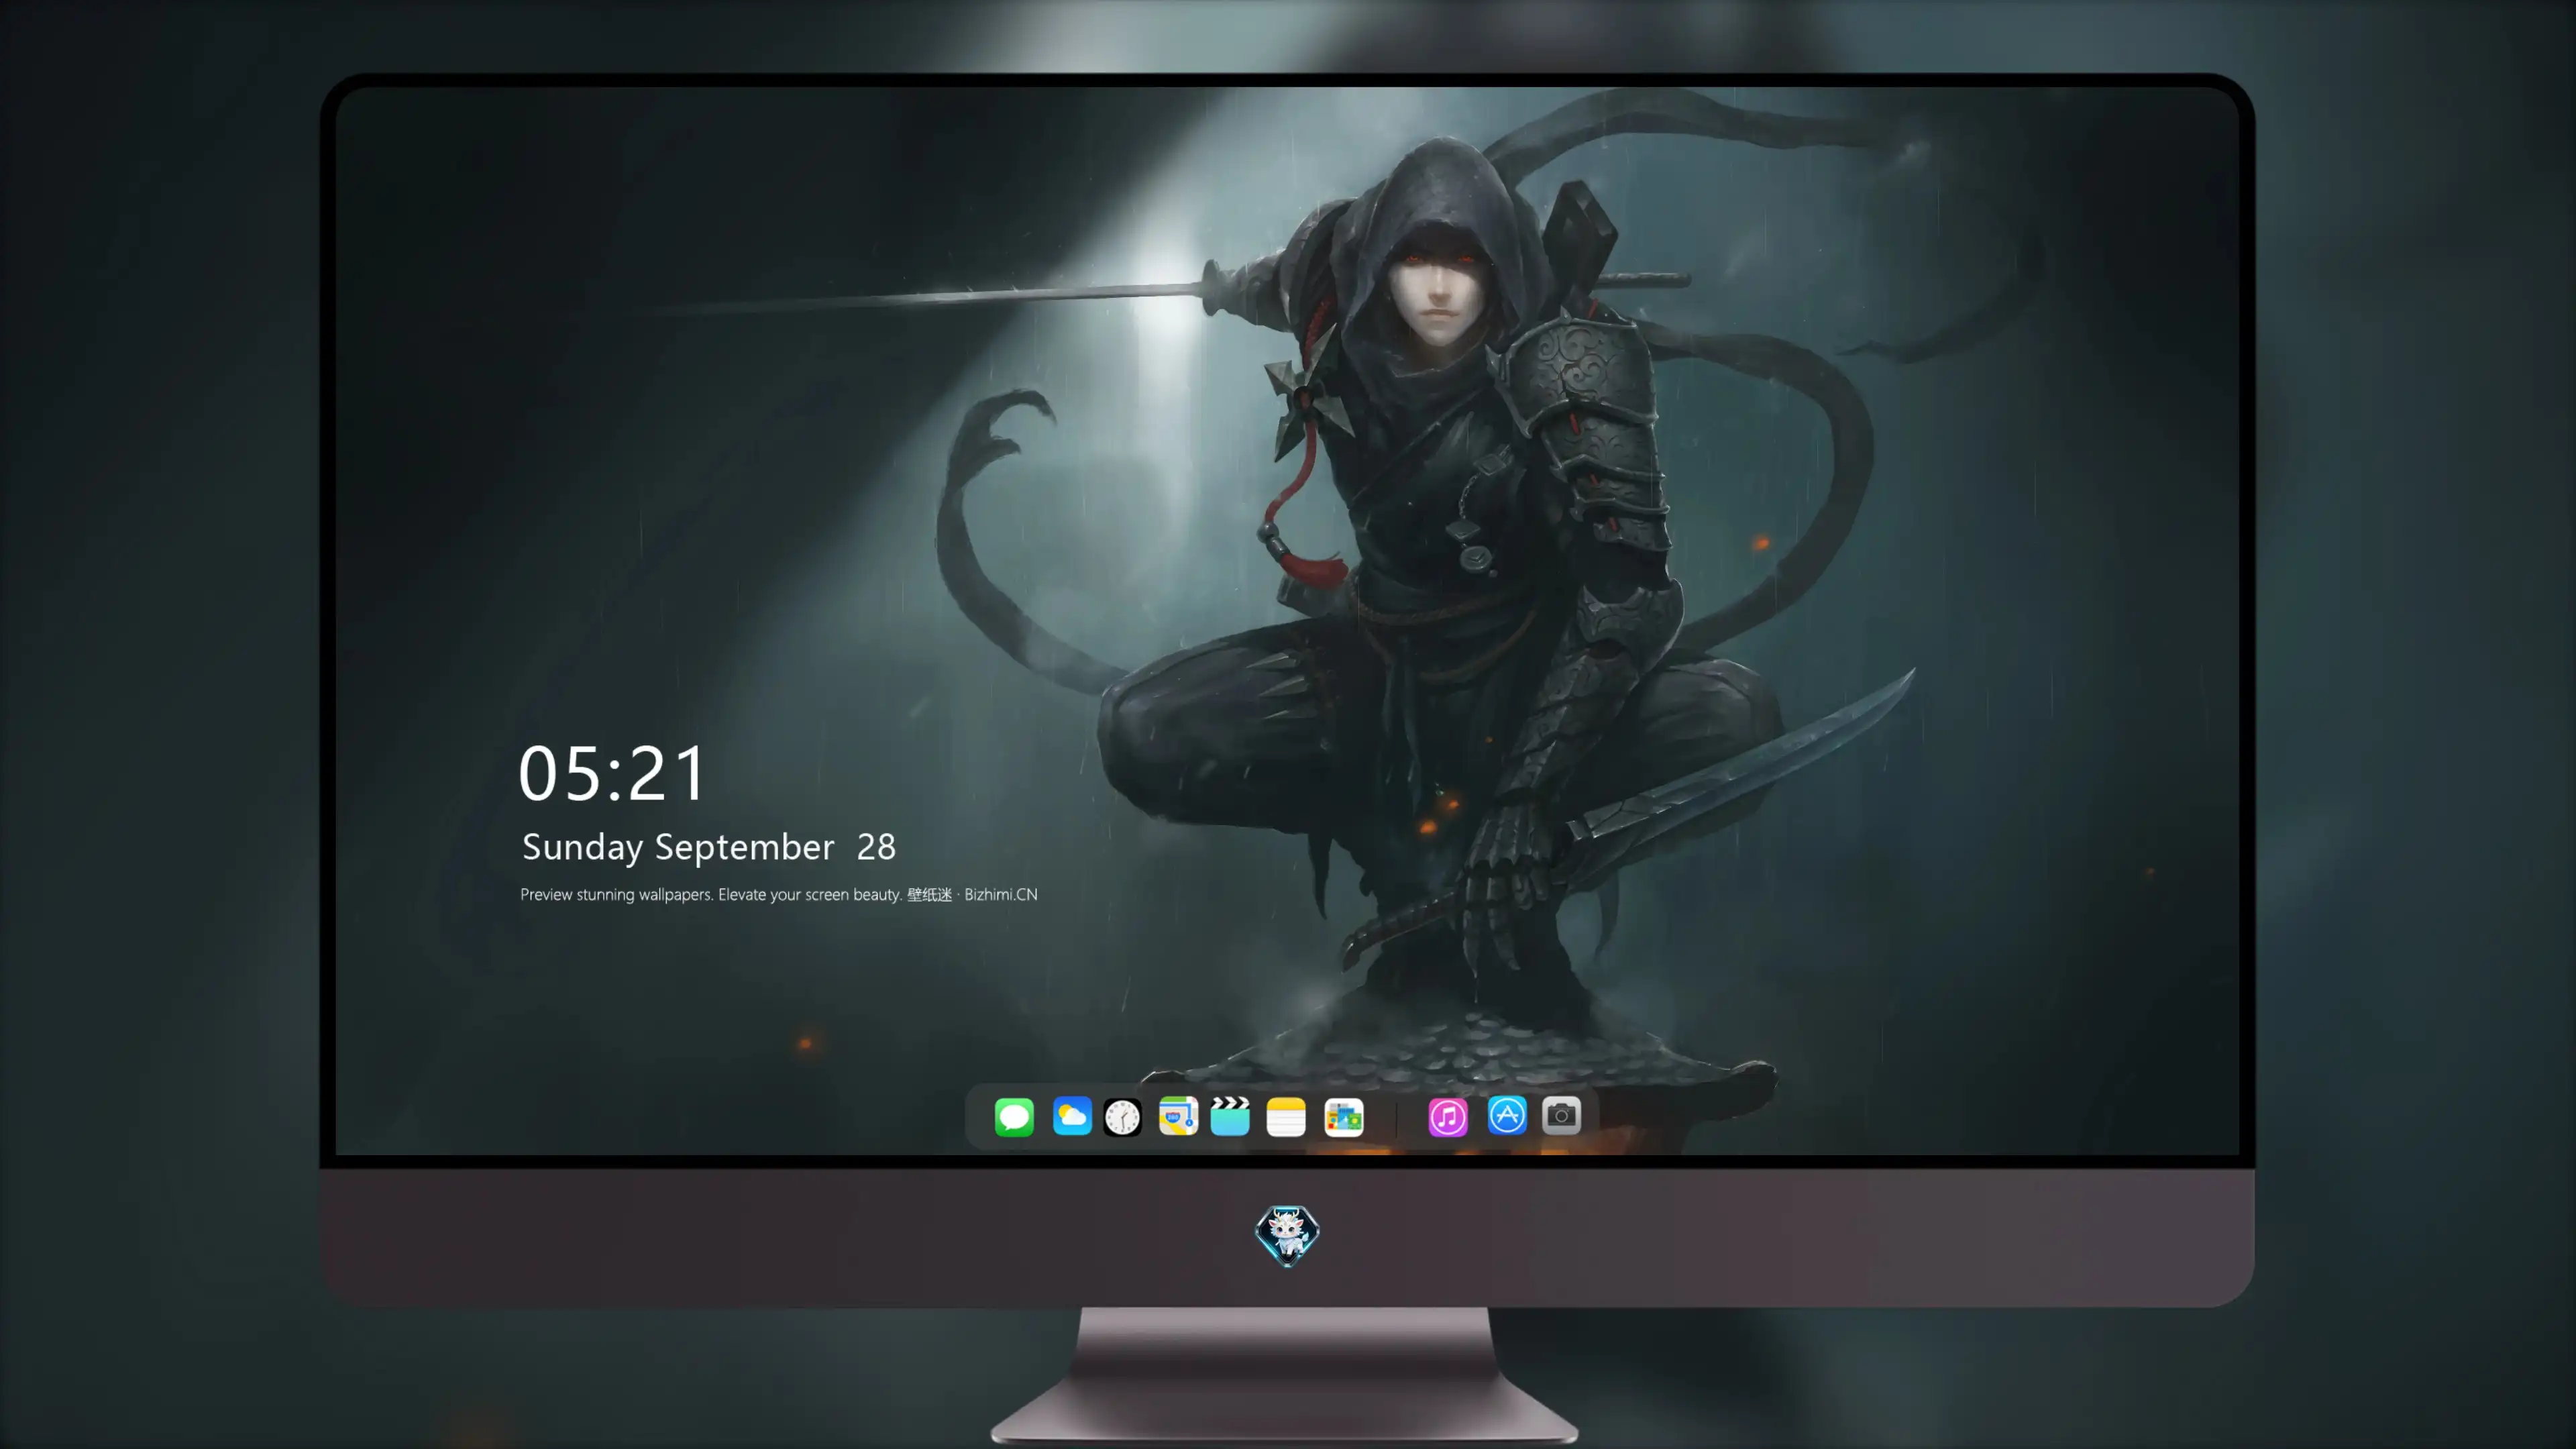
Task: Launch the Weather app from the dock
Action: pyautogui.click(x=1072, y=1116)
